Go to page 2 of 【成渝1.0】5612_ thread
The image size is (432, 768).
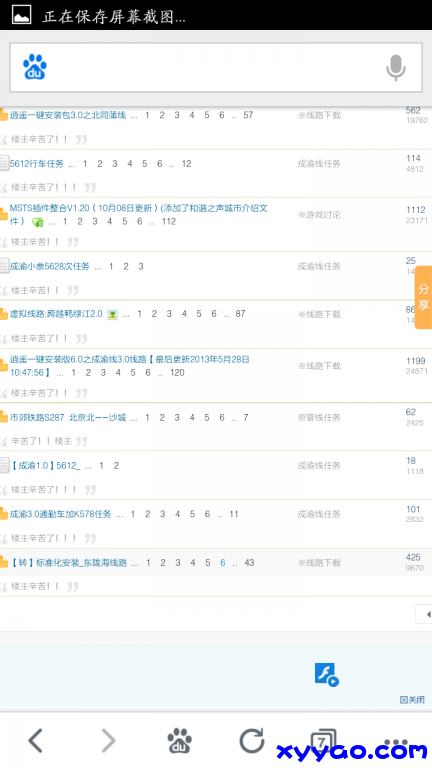[116, 465]
